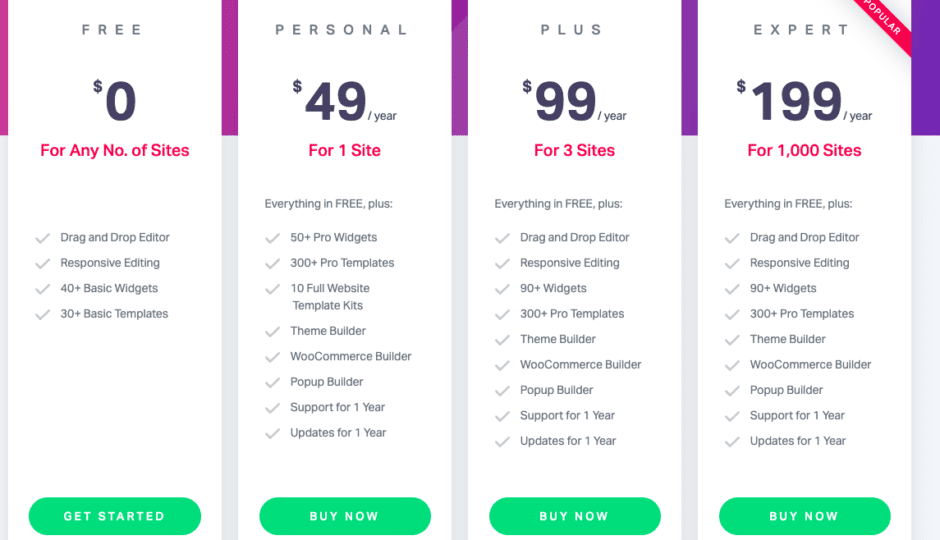Viewport: 940px width, 540px height.
Task: Click the Personal plan heading
Action: click(x=342, y=30)
